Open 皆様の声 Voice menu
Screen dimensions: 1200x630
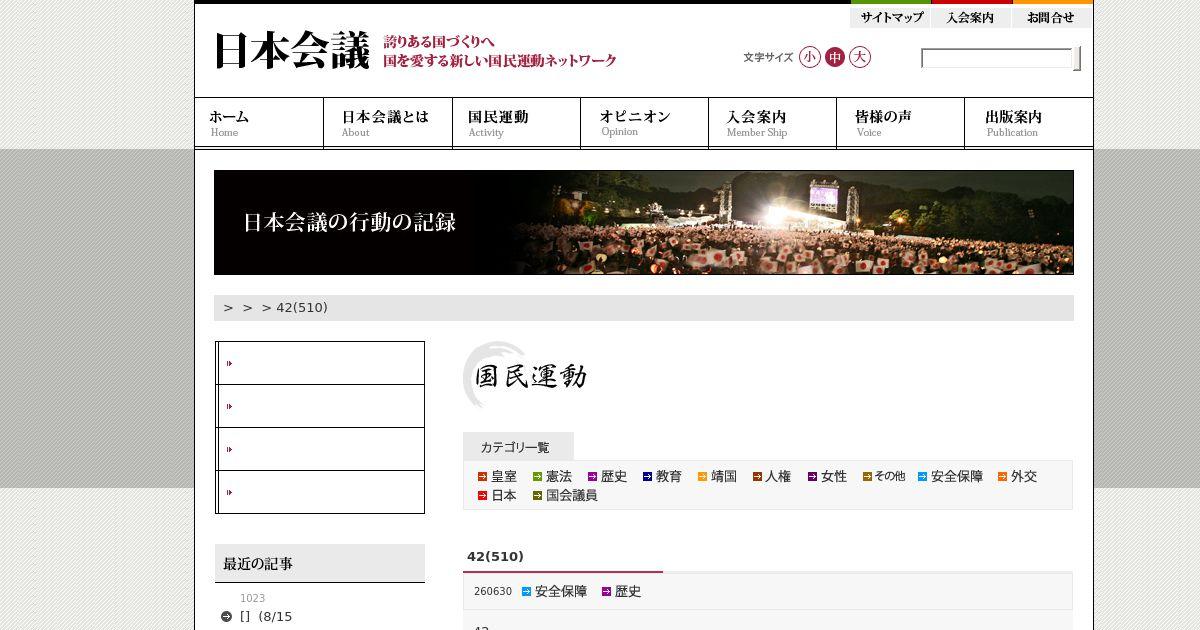pyautogui.click(x=900, y=123)
